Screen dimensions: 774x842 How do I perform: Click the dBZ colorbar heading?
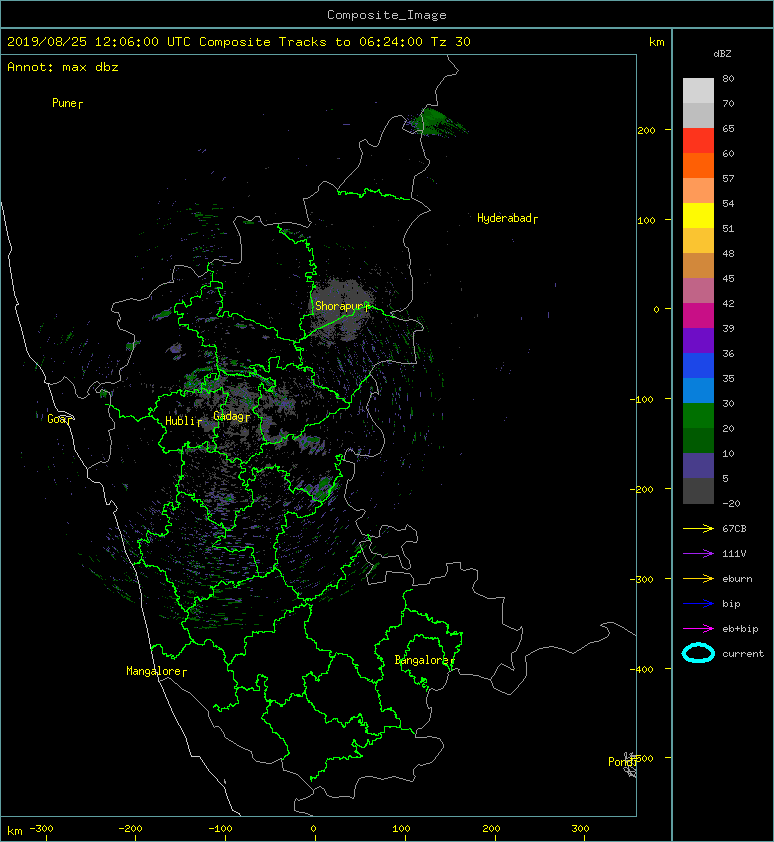[722, 54]
